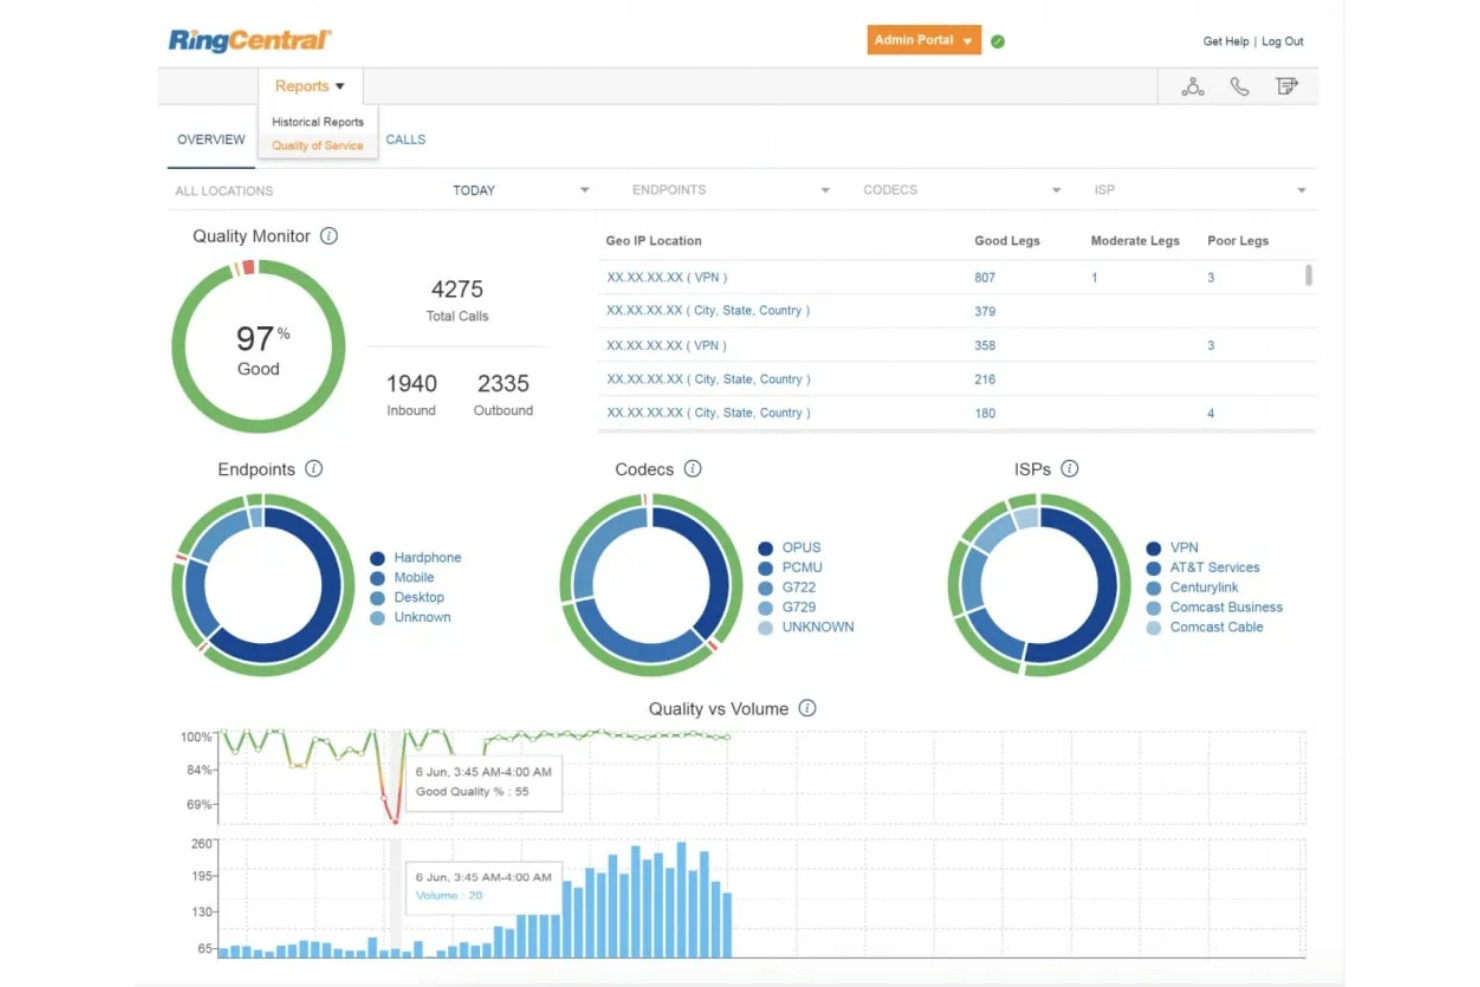Image resolution: width=1480 pixels, height=987 pixels.
Task: Click the phone icon near the top right
Action: pyautogui.click(x=1240, y=87)
